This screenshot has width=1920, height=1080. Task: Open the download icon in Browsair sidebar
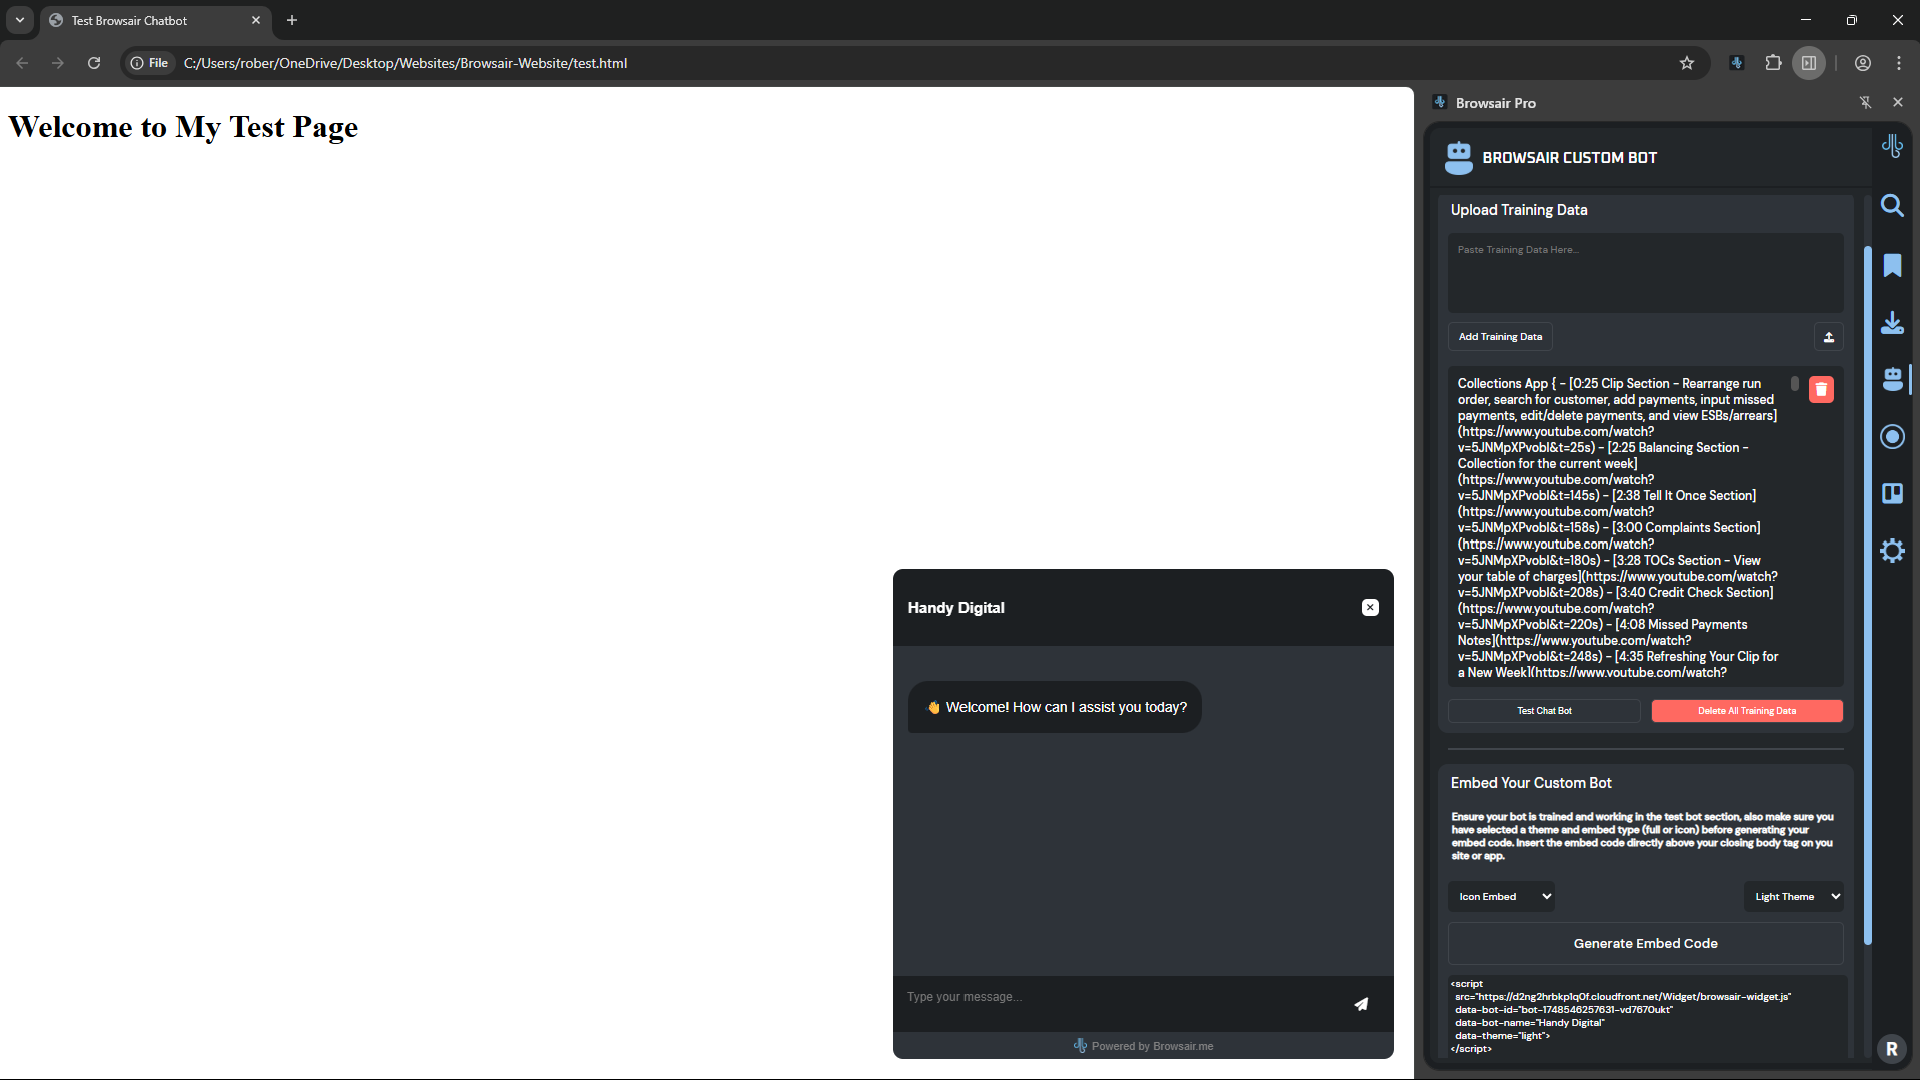point(1891,322)
